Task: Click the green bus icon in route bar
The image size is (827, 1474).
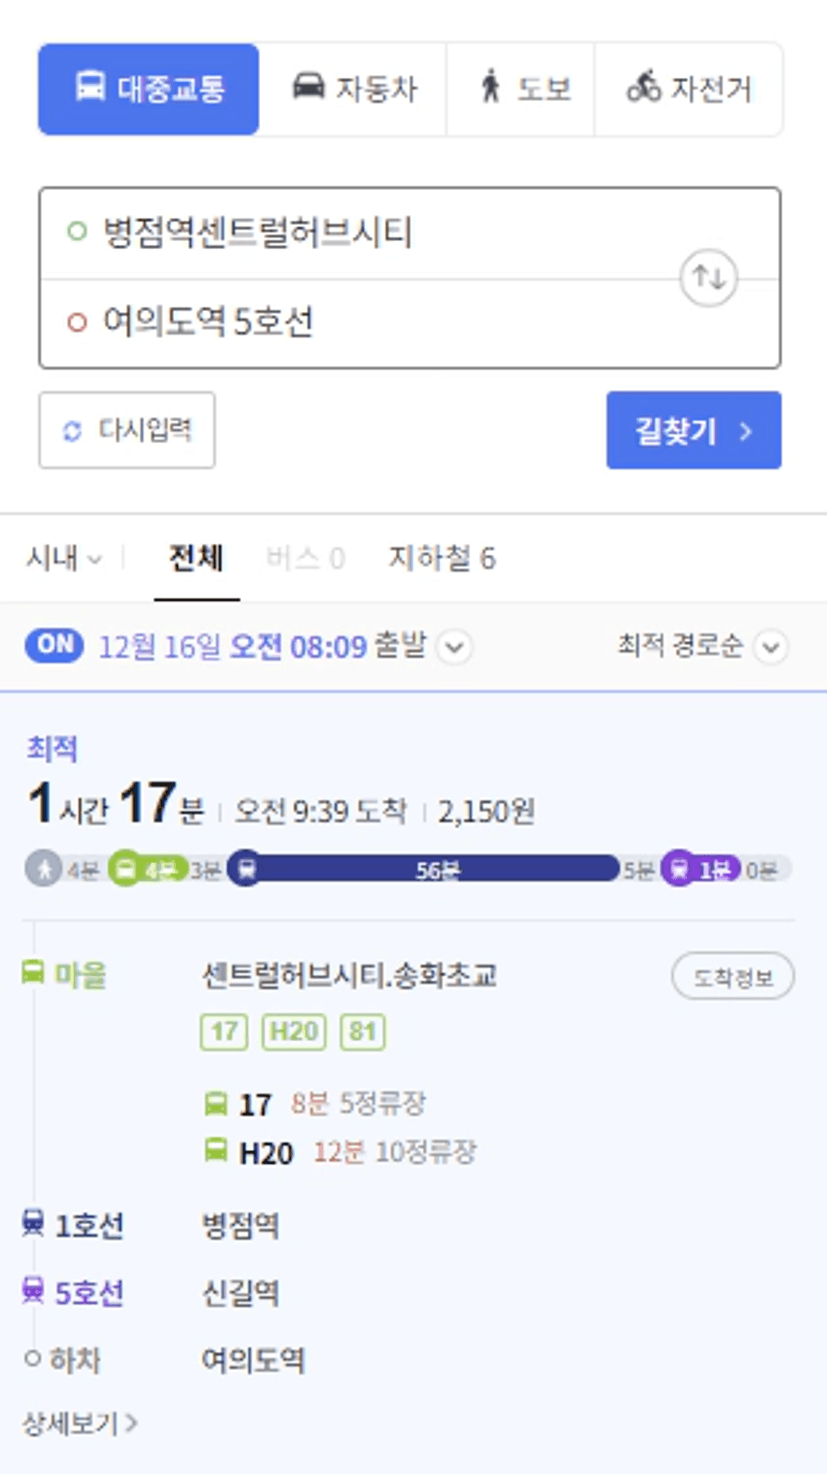Action: click(126, 869)
